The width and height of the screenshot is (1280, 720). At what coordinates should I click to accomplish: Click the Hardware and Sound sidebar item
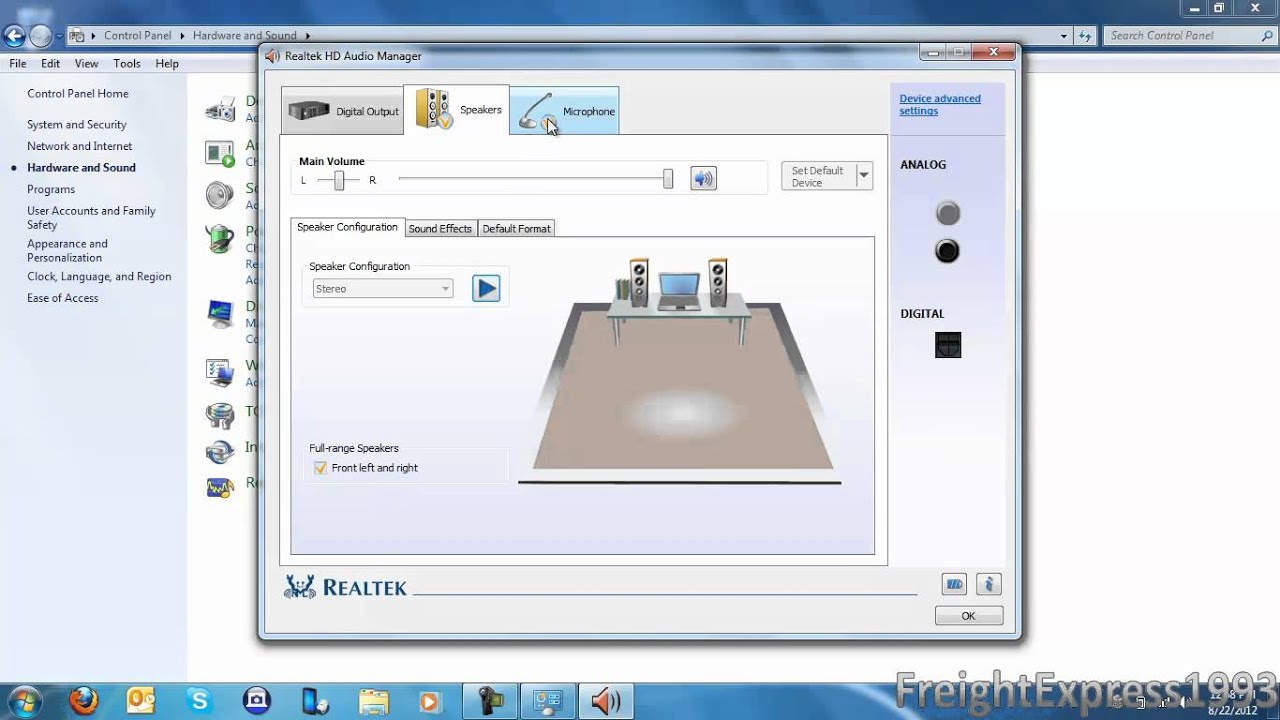[81, 168]
